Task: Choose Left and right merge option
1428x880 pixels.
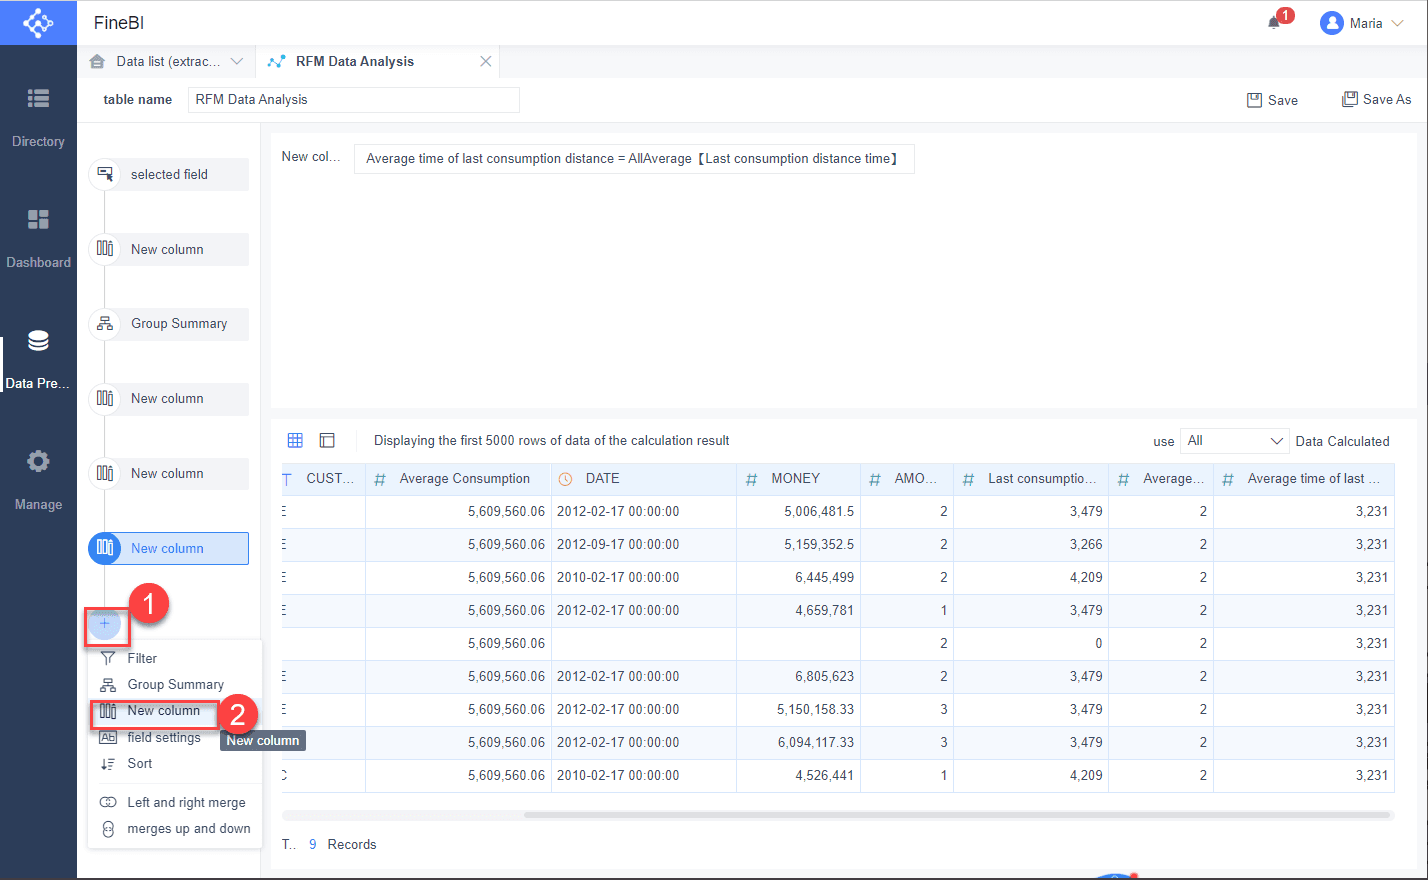Action: [174, 802]
